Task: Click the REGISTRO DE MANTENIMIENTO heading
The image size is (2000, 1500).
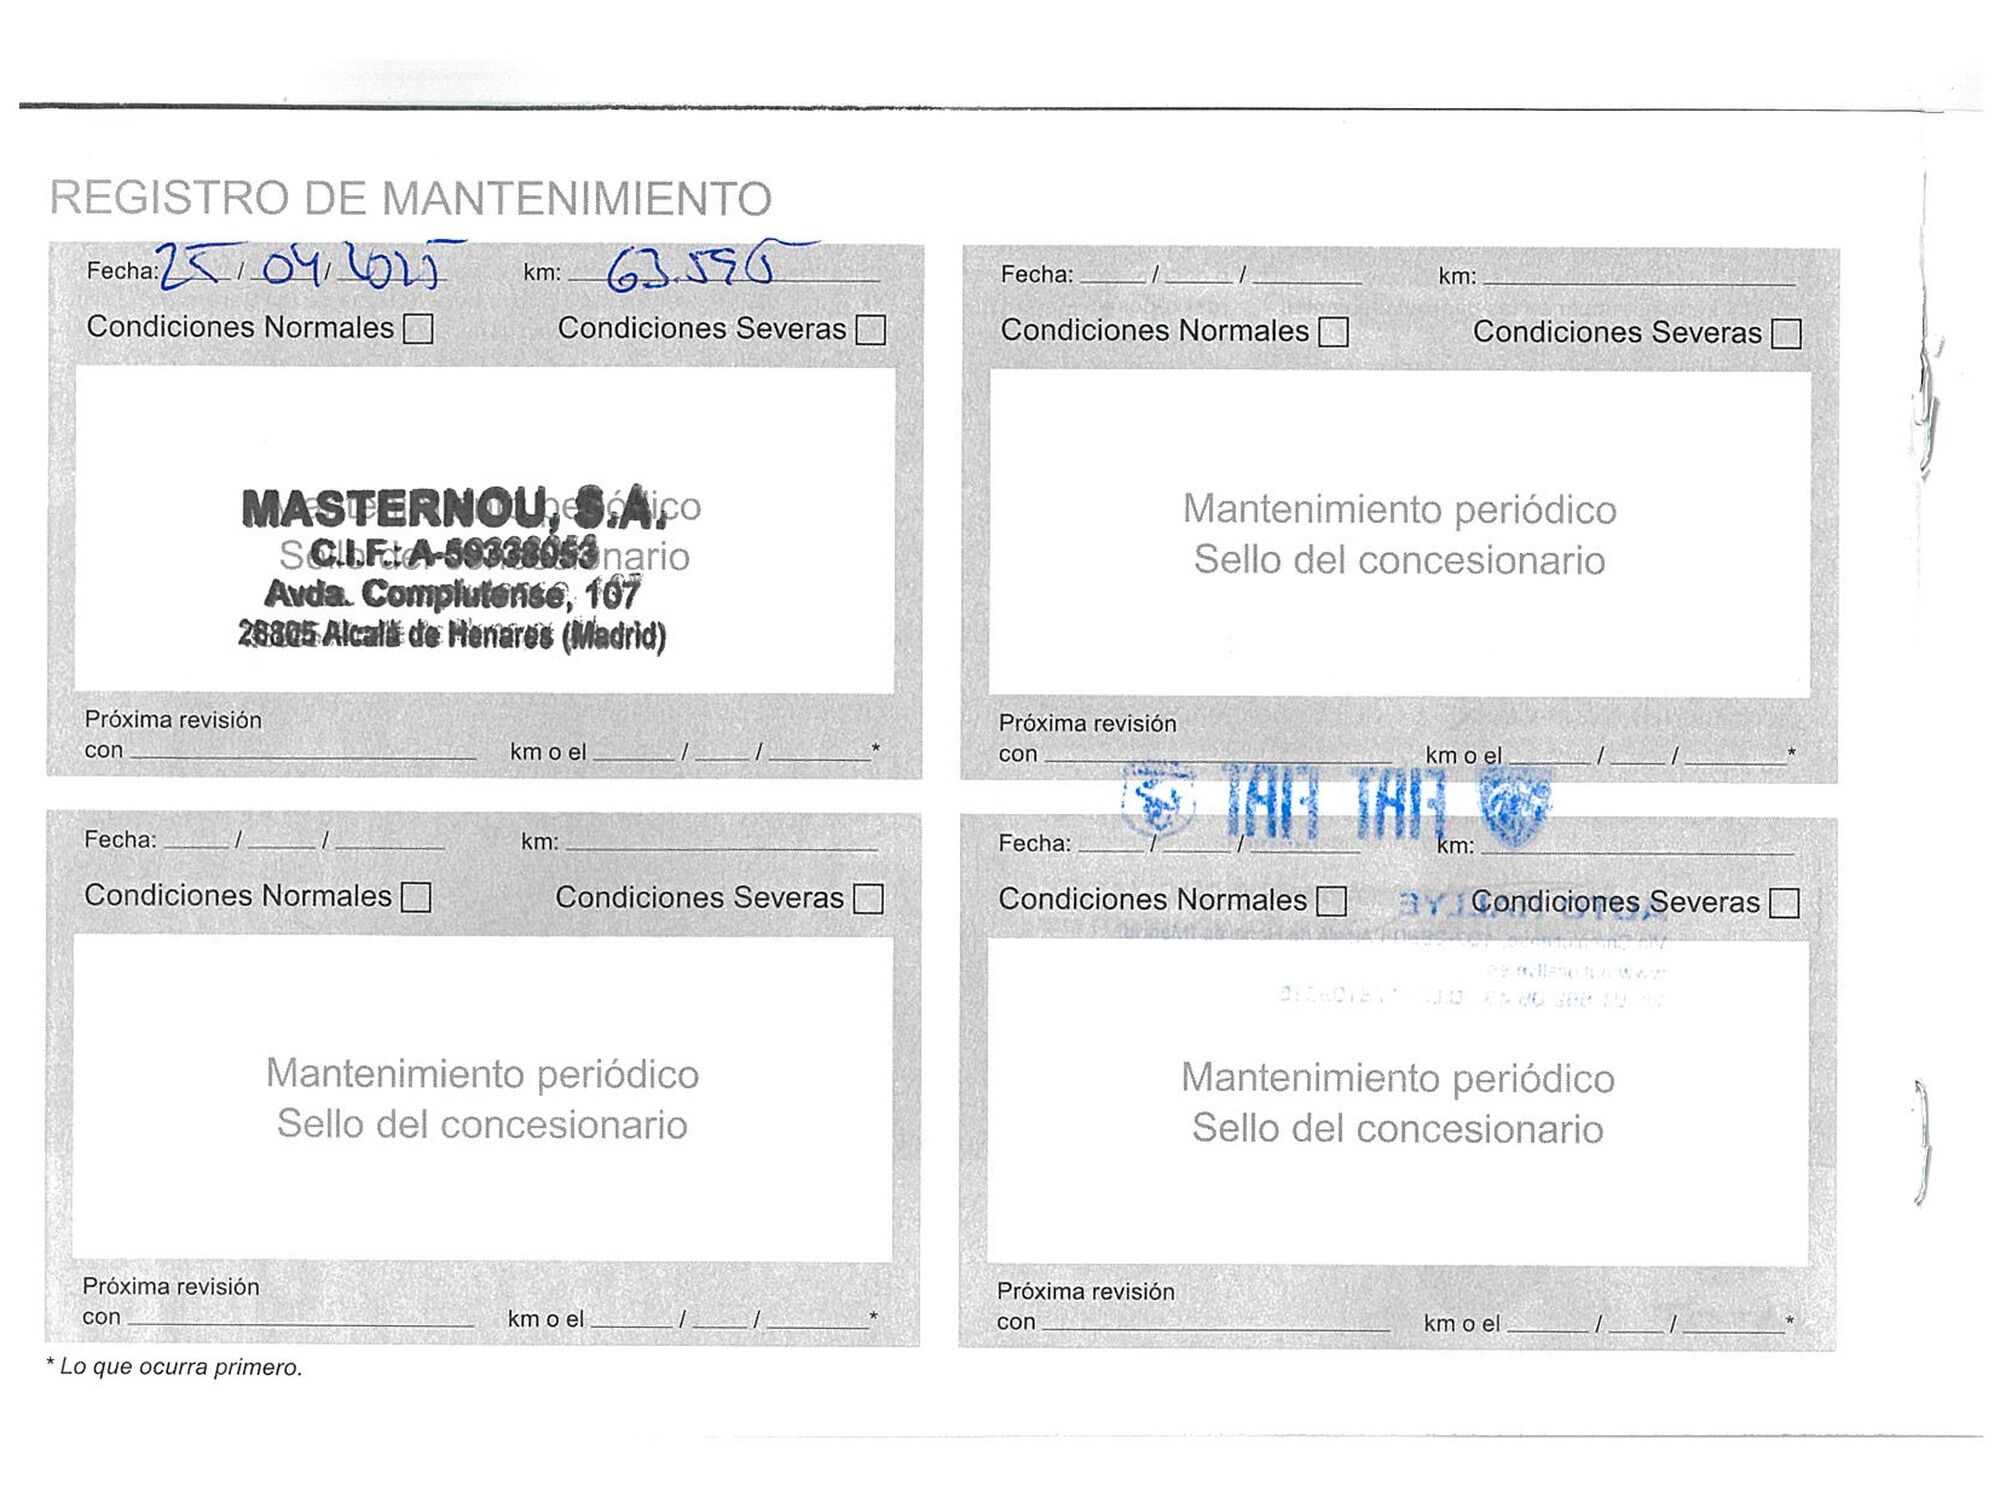Action: (x=411, y=198)
